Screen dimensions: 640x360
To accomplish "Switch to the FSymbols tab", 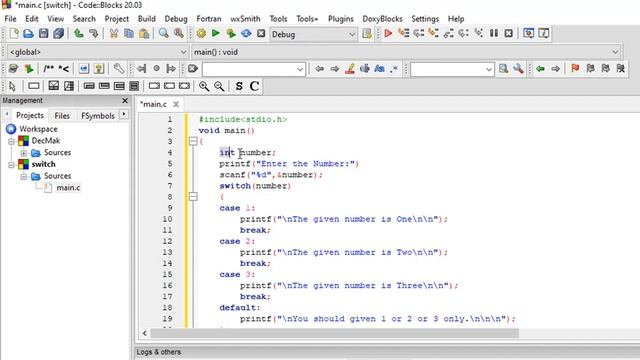I will pyautogui.click(x=98, y=116).
